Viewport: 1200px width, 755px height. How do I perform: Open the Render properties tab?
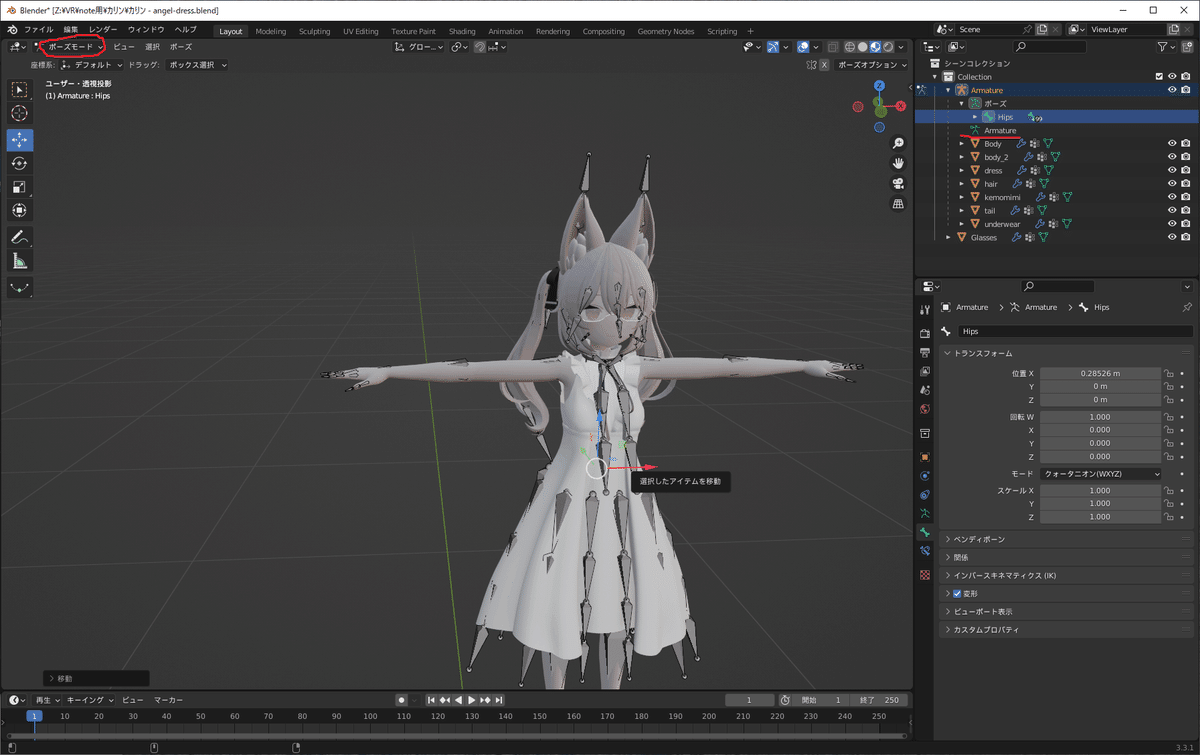click(925, 332)
